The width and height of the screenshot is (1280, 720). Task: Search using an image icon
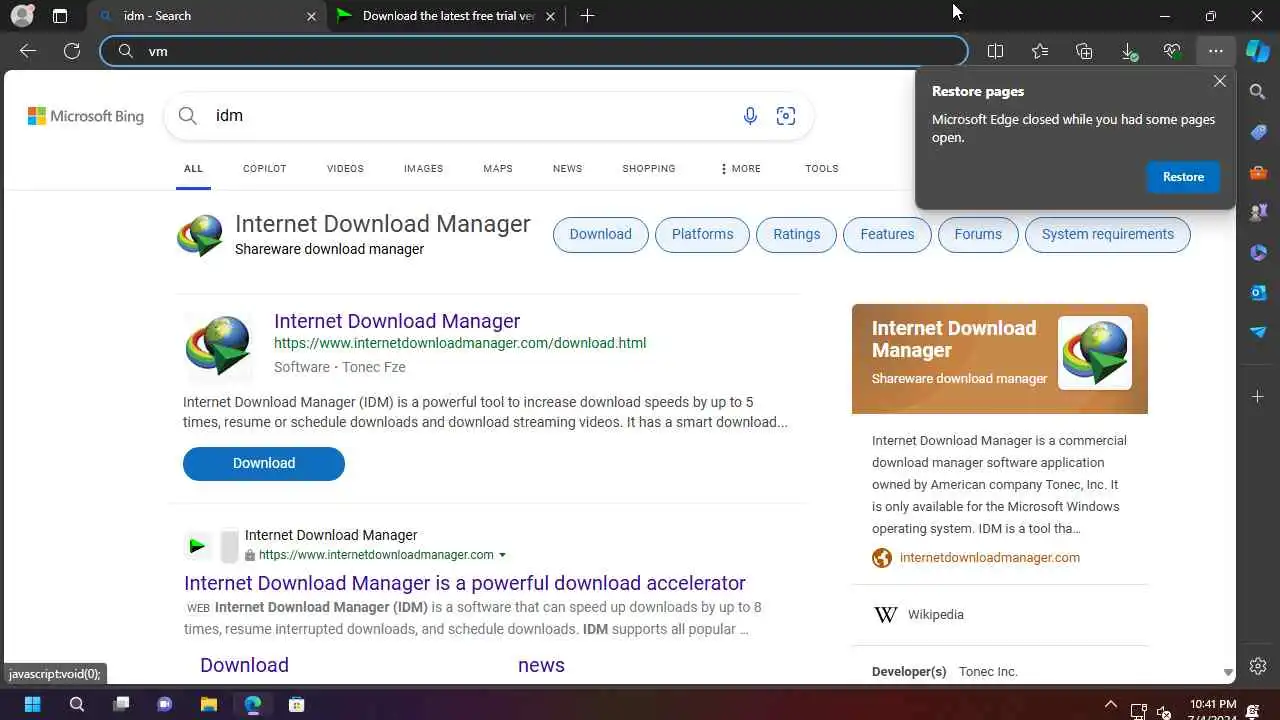pos(786,116)
